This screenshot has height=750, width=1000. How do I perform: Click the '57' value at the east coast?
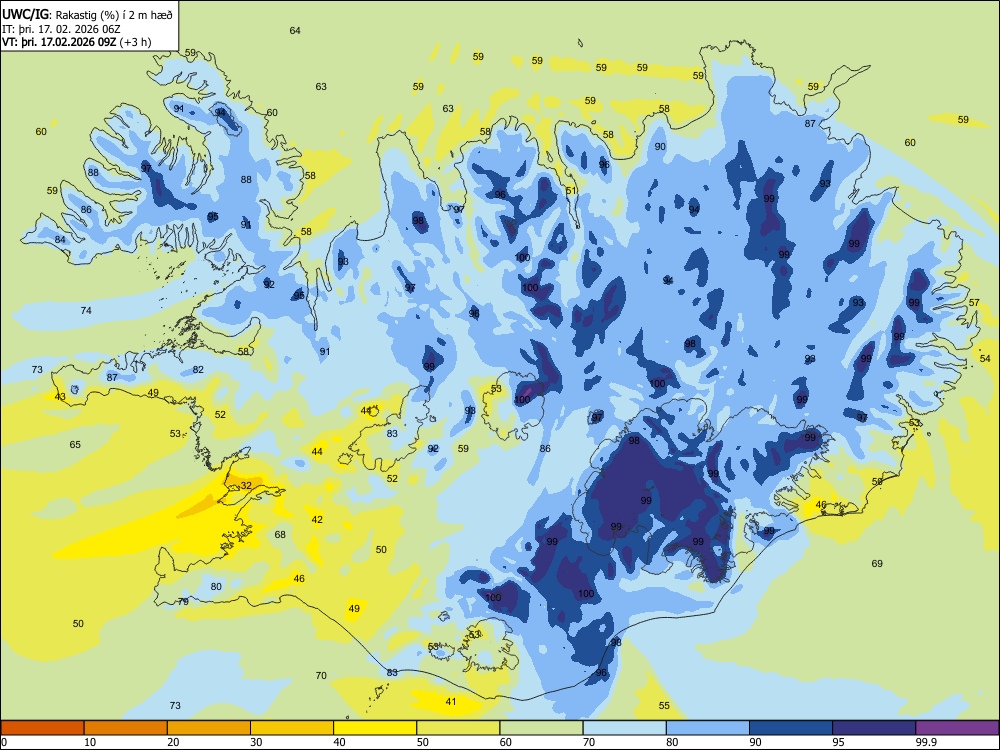pos(974,302)
